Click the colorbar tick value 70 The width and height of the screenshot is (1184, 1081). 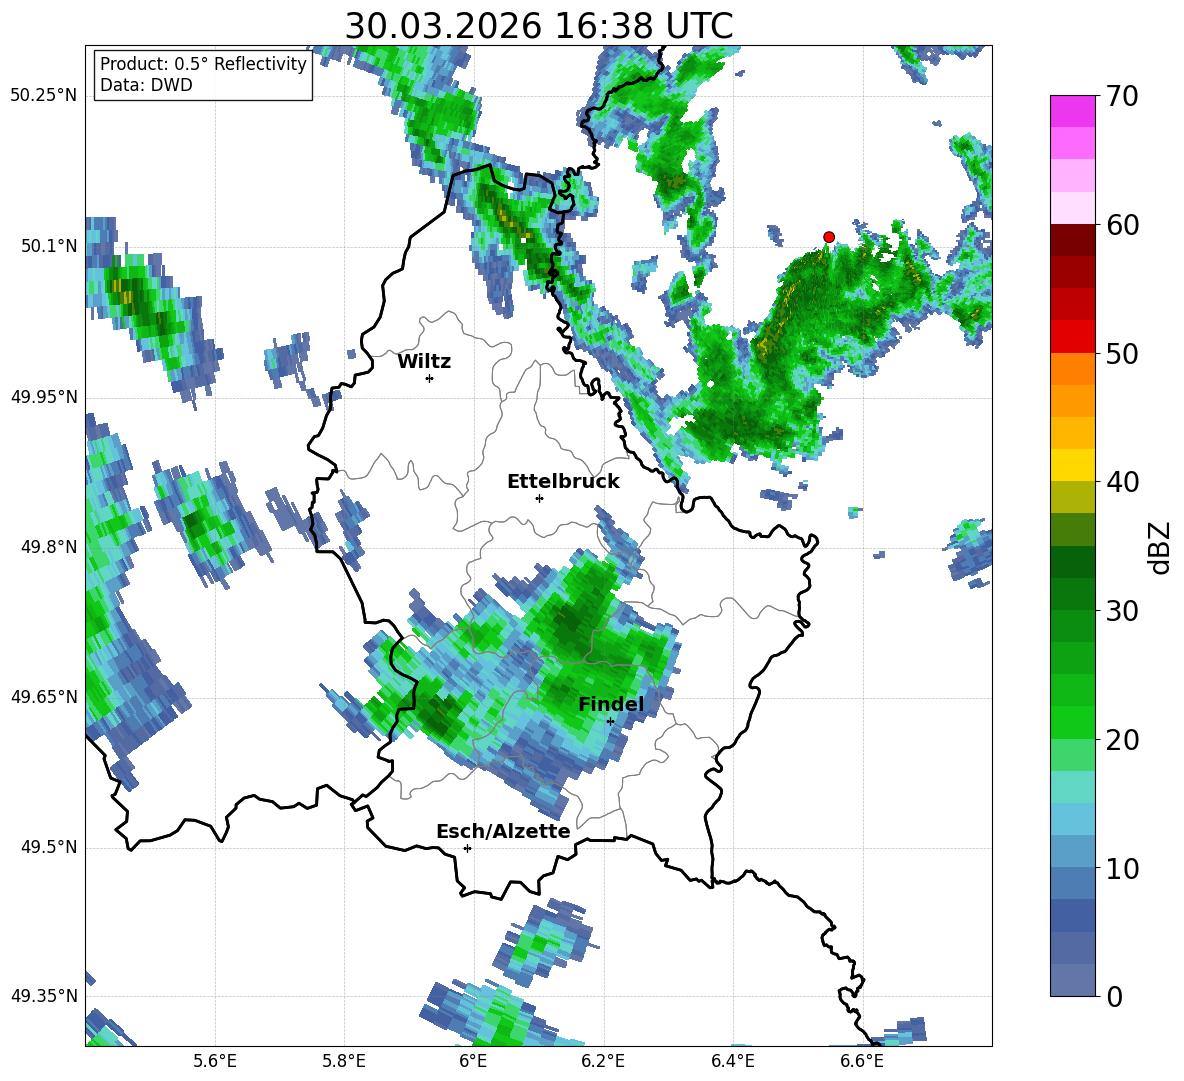[x=1122, y=97]
